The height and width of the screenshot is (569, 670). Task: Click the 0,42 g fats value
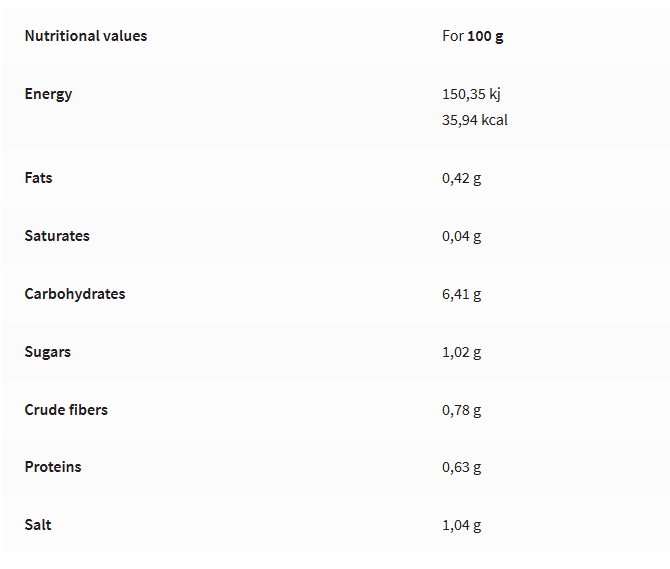(462, 178)
